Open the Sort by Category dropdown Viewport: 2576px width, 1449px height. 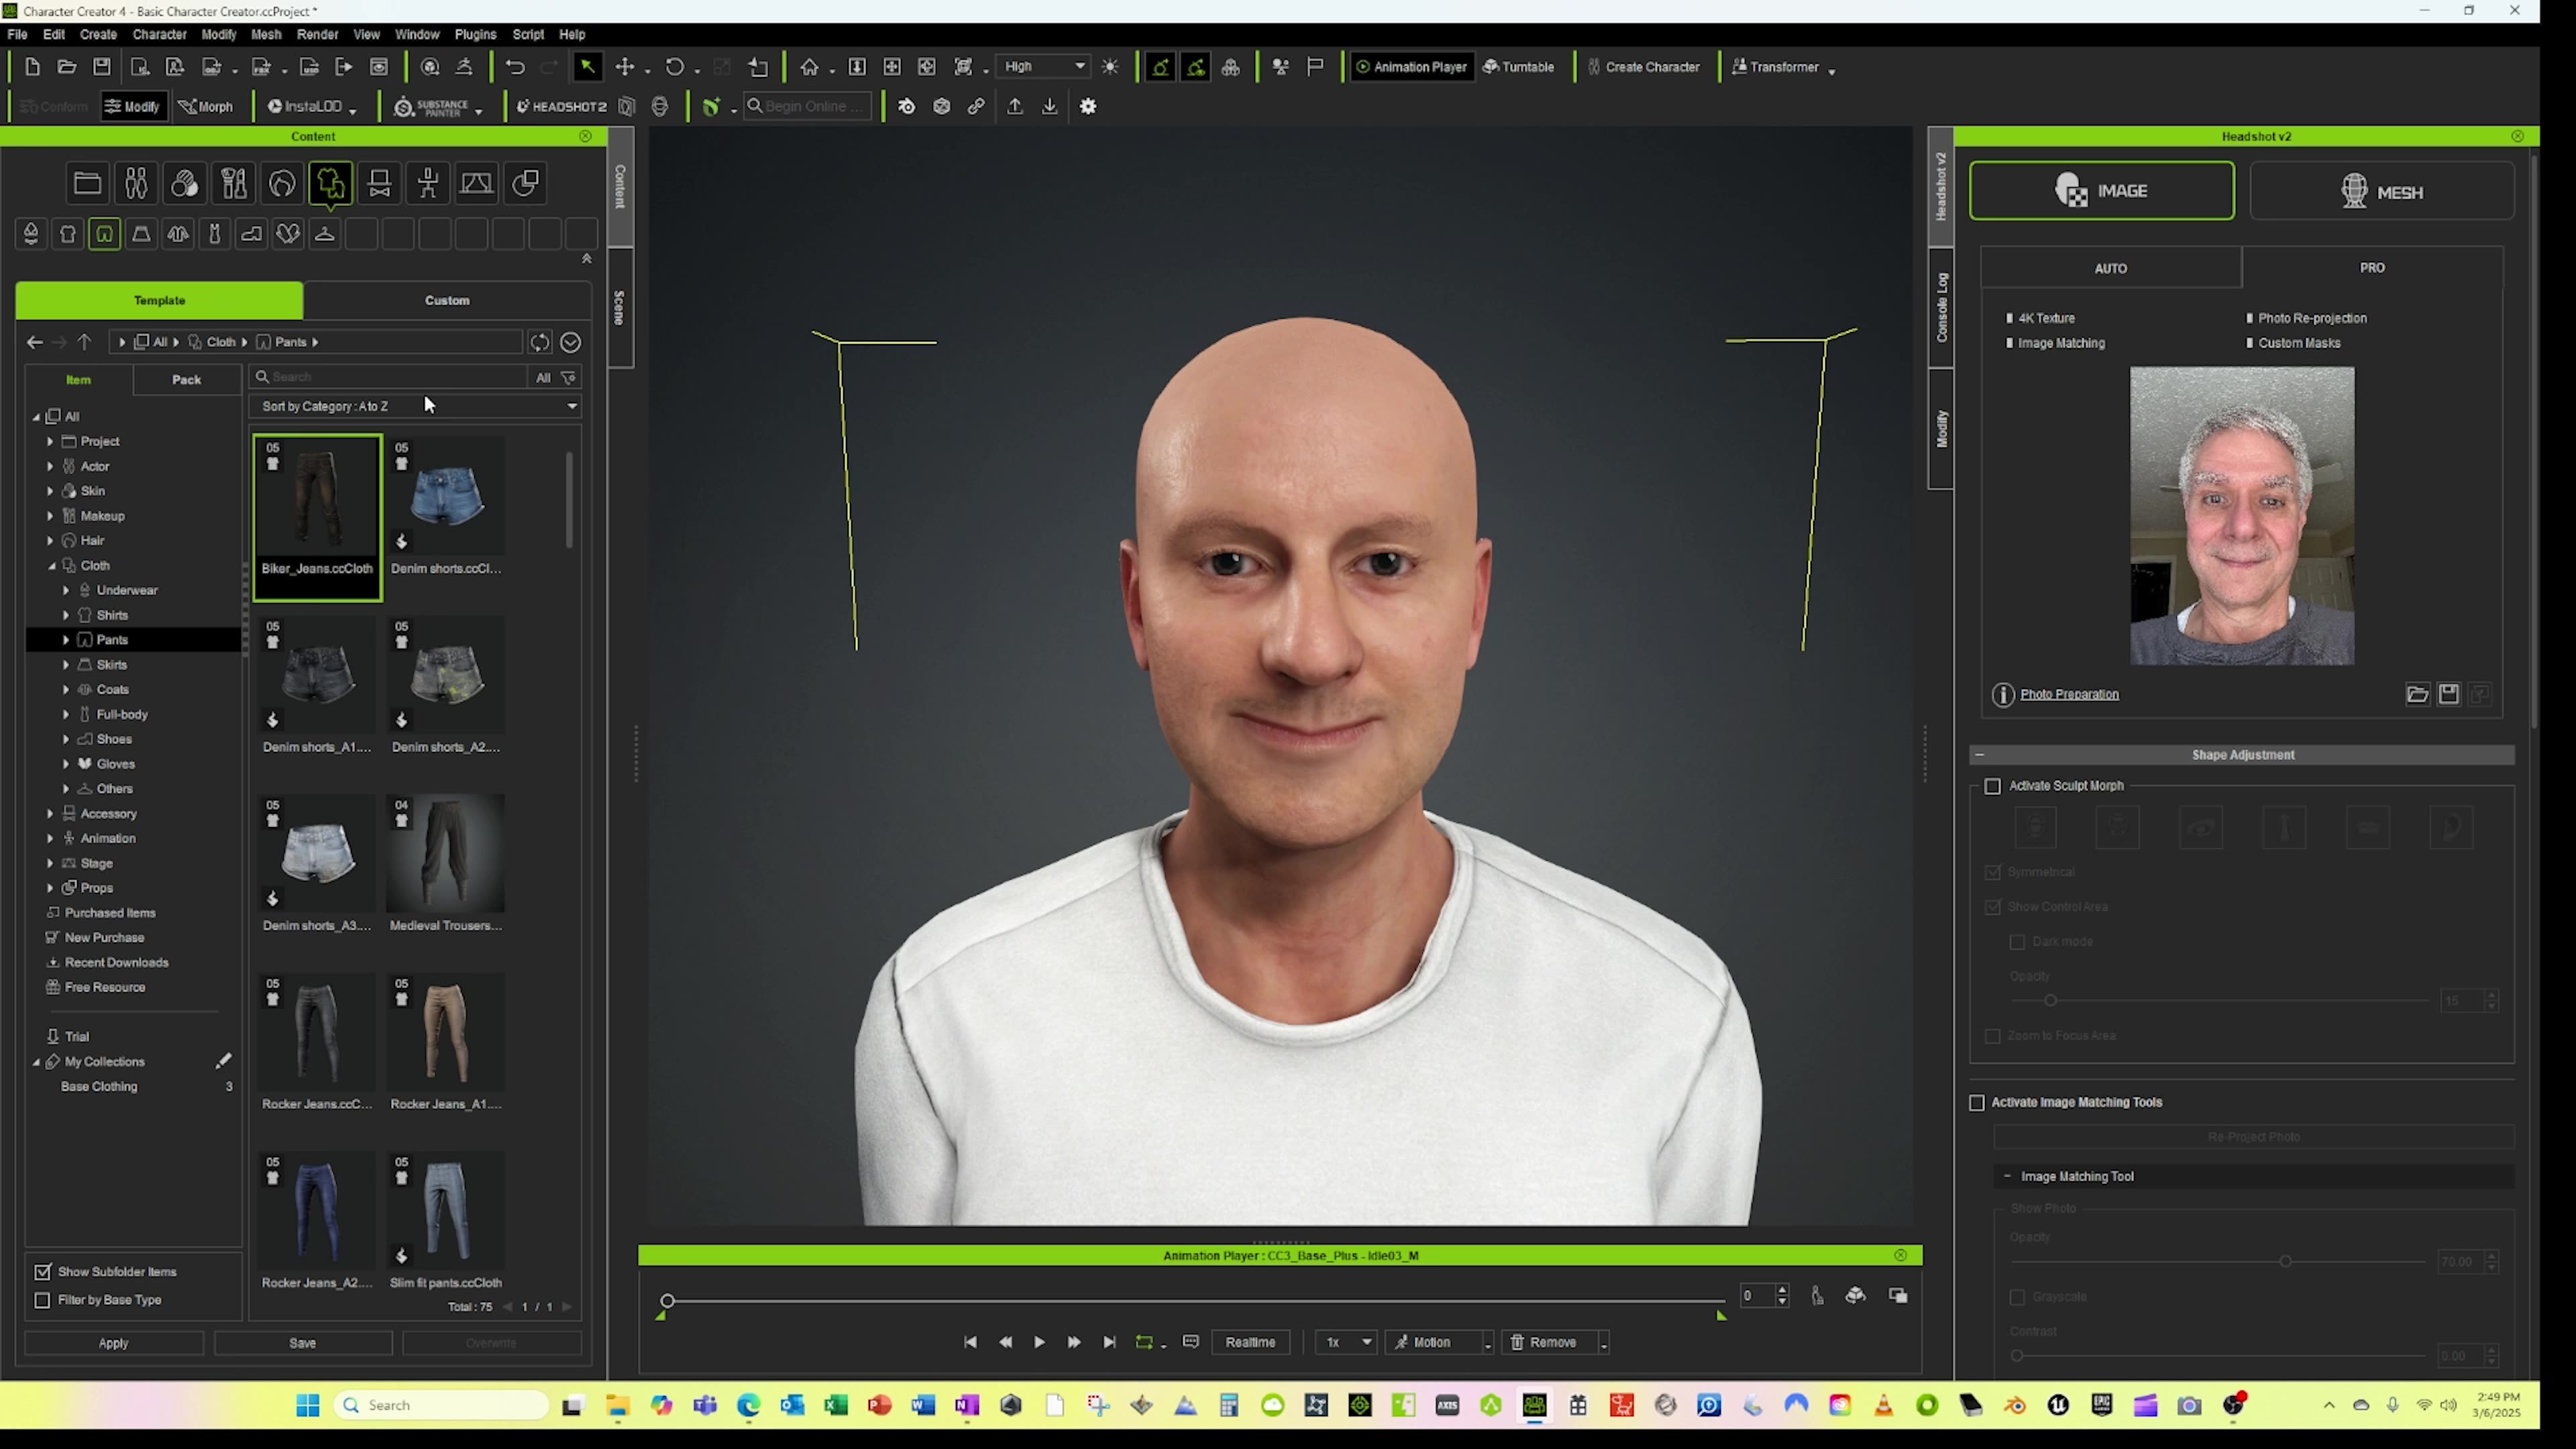(x=571, y=406)
